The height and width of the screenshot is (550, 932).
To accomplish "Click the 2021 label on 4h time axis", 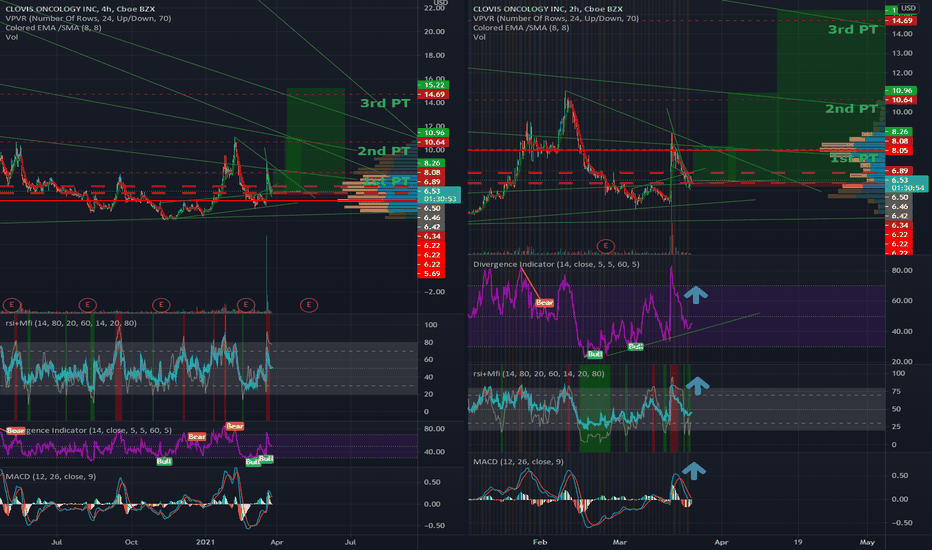I will (x=205, y=542).
